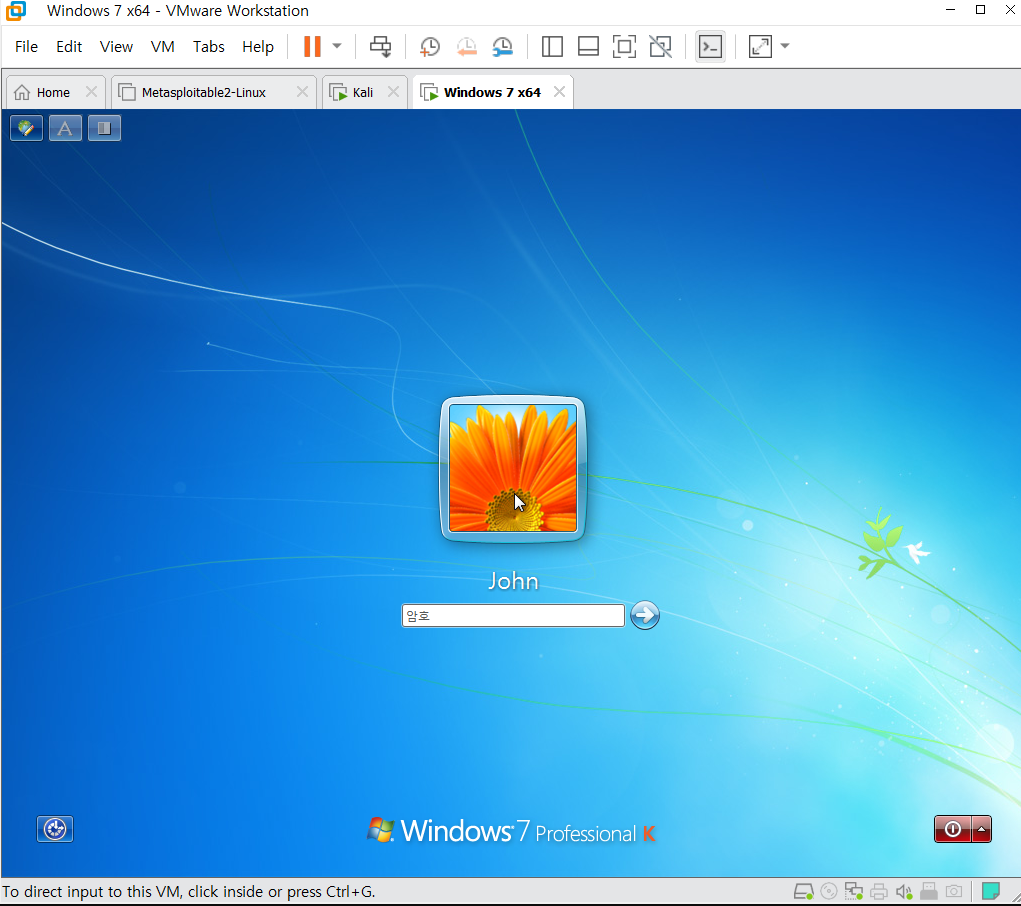Click the hard disk status icon
Image resolution: width=1021 pixels, height=906 pixels.
(x=803, y=891)
